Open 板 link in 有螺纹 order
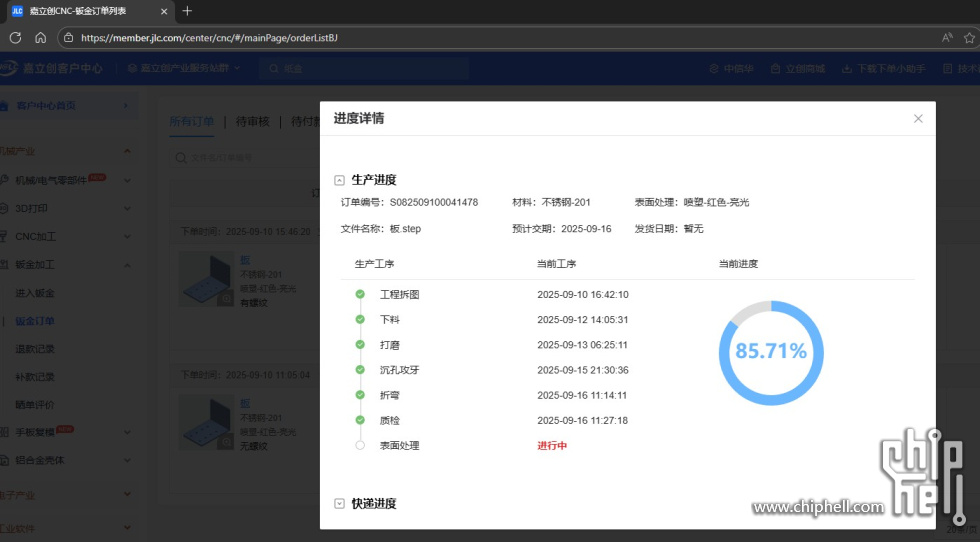 (x=245, y=260)
